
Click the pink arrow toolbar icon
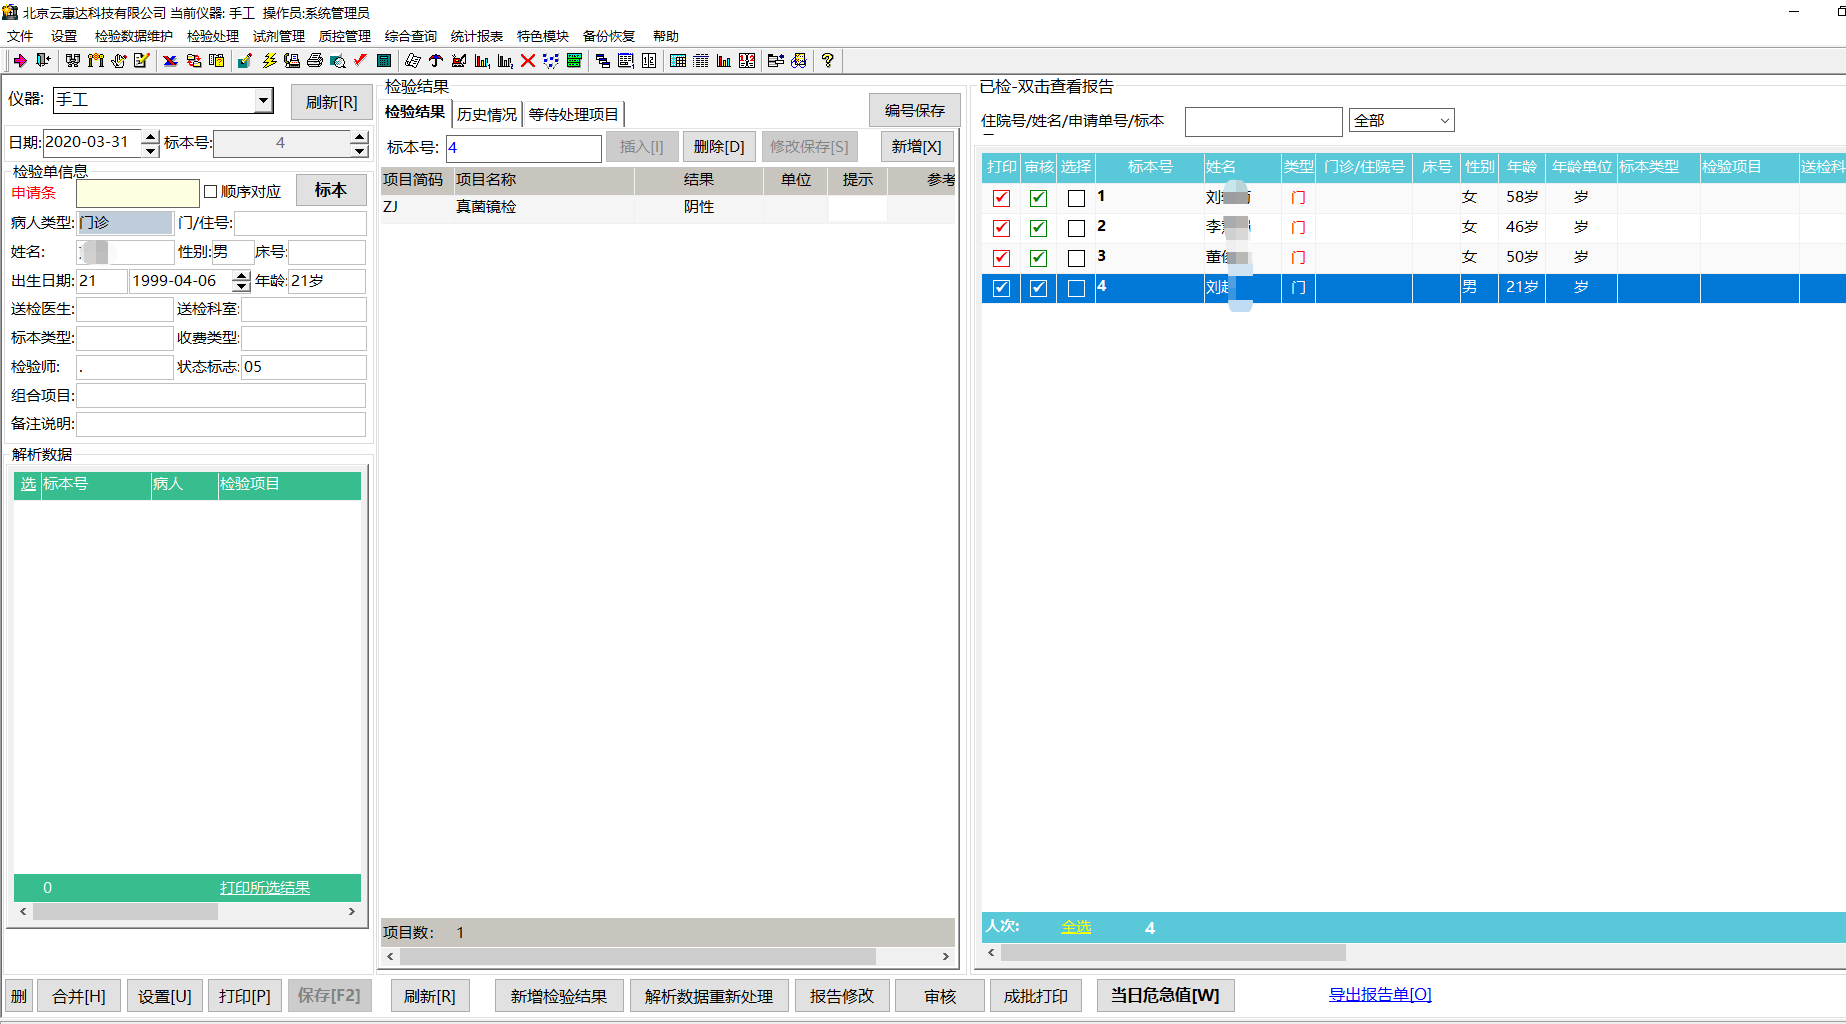pyautogui.click(x=20, y=61)
